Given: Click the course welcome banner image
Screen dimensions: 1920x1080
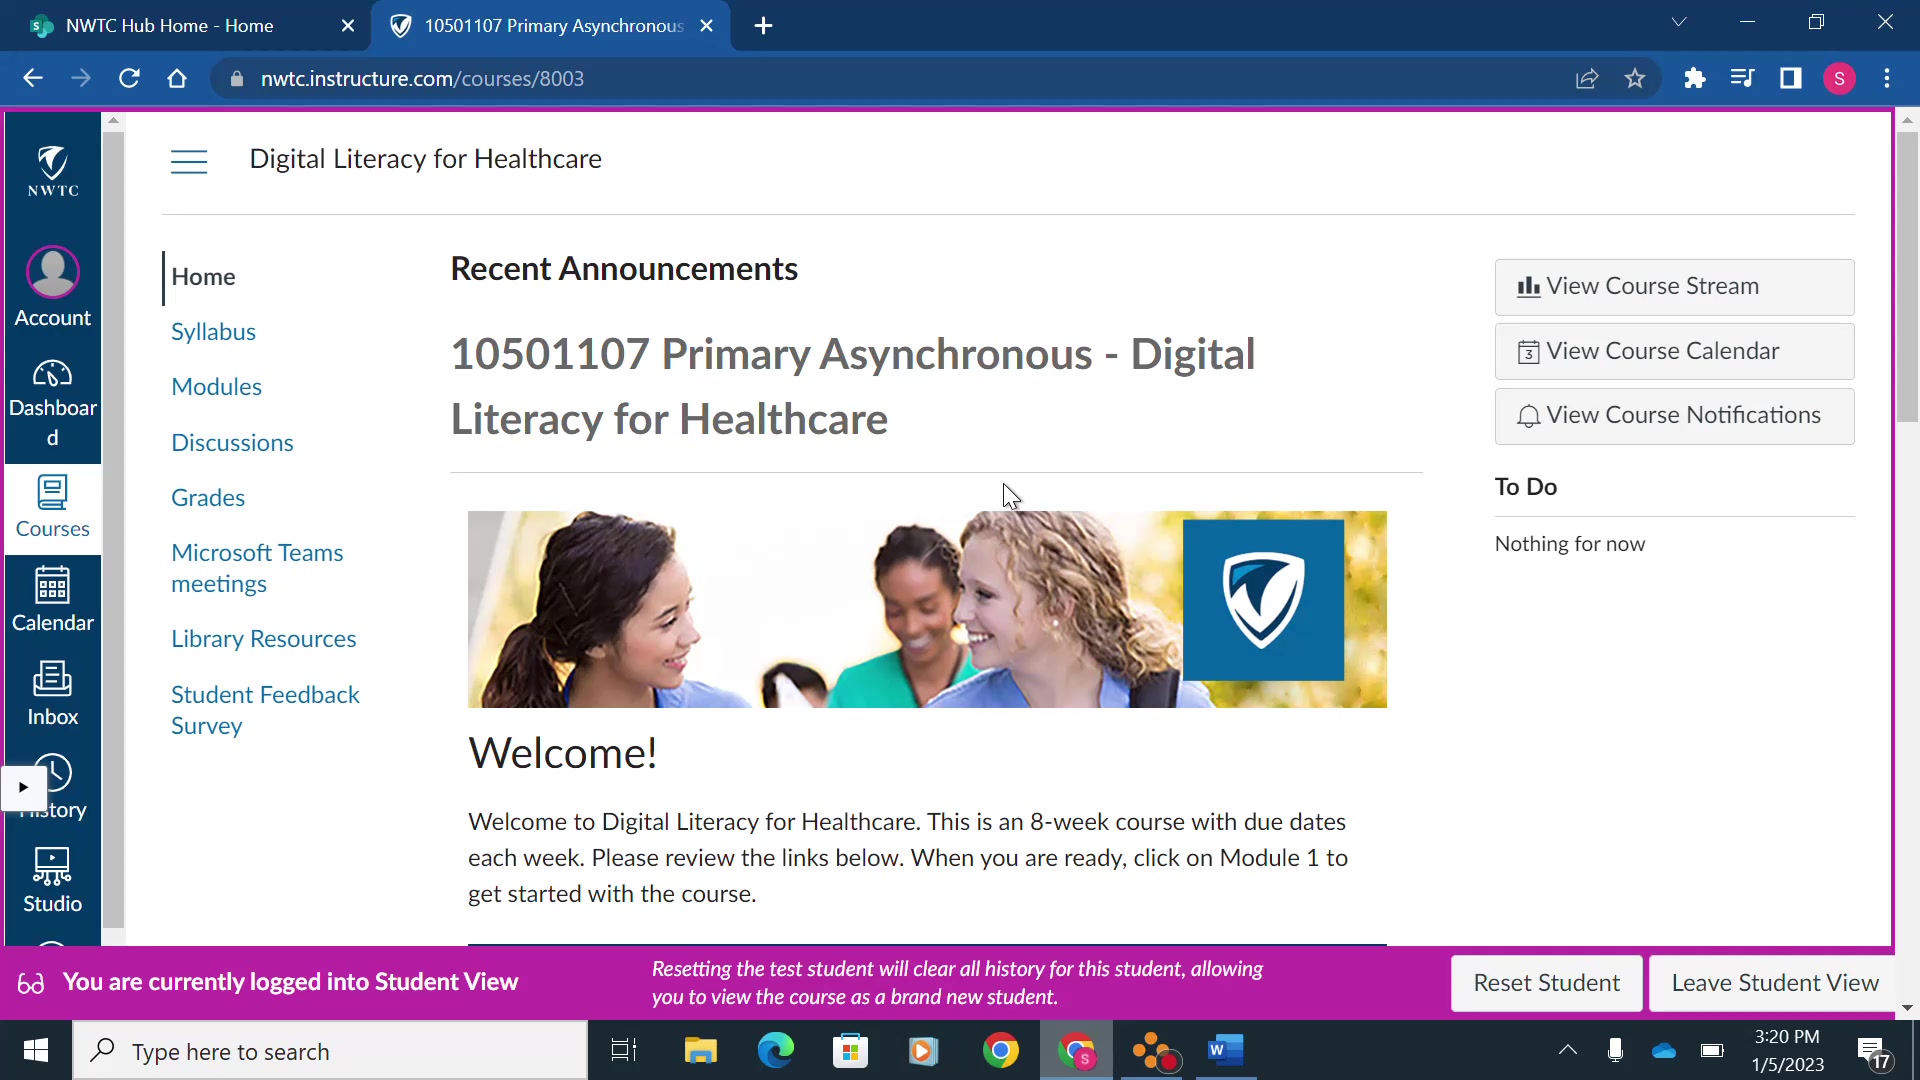Looking at the screenshot, I should point(927,610).
